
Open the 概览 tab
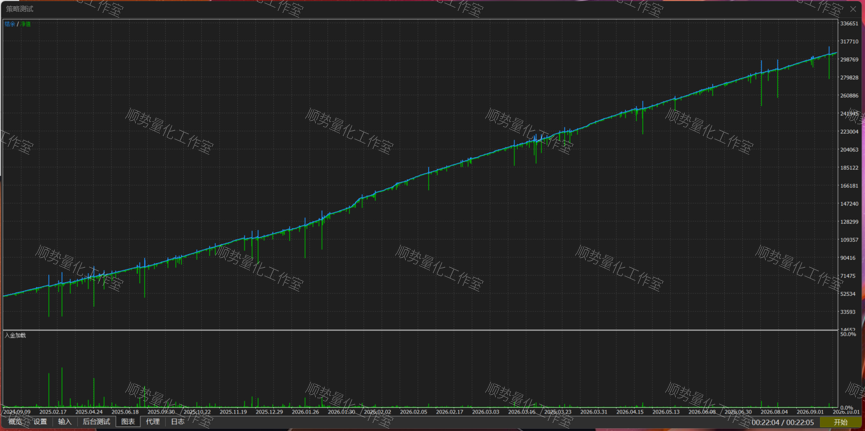coord(15,422)
